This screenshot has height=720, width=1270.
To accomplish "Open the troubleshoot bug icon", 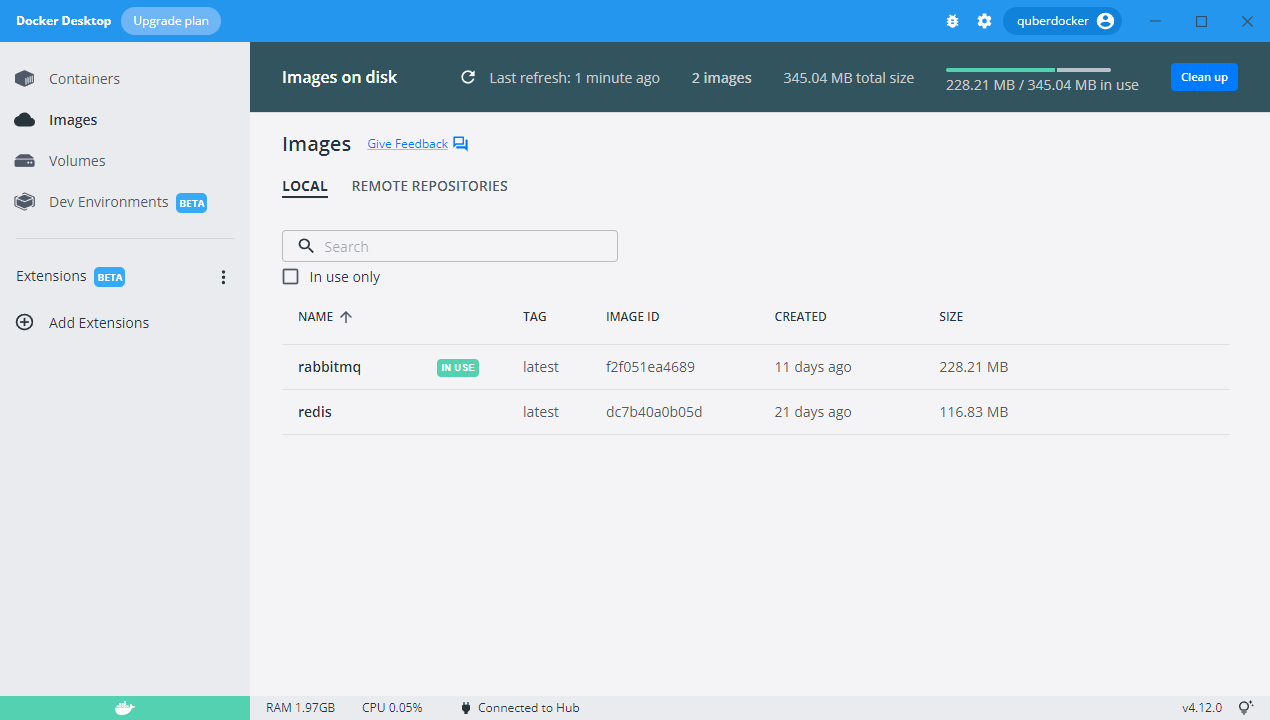I will click(x=952, y=21).
